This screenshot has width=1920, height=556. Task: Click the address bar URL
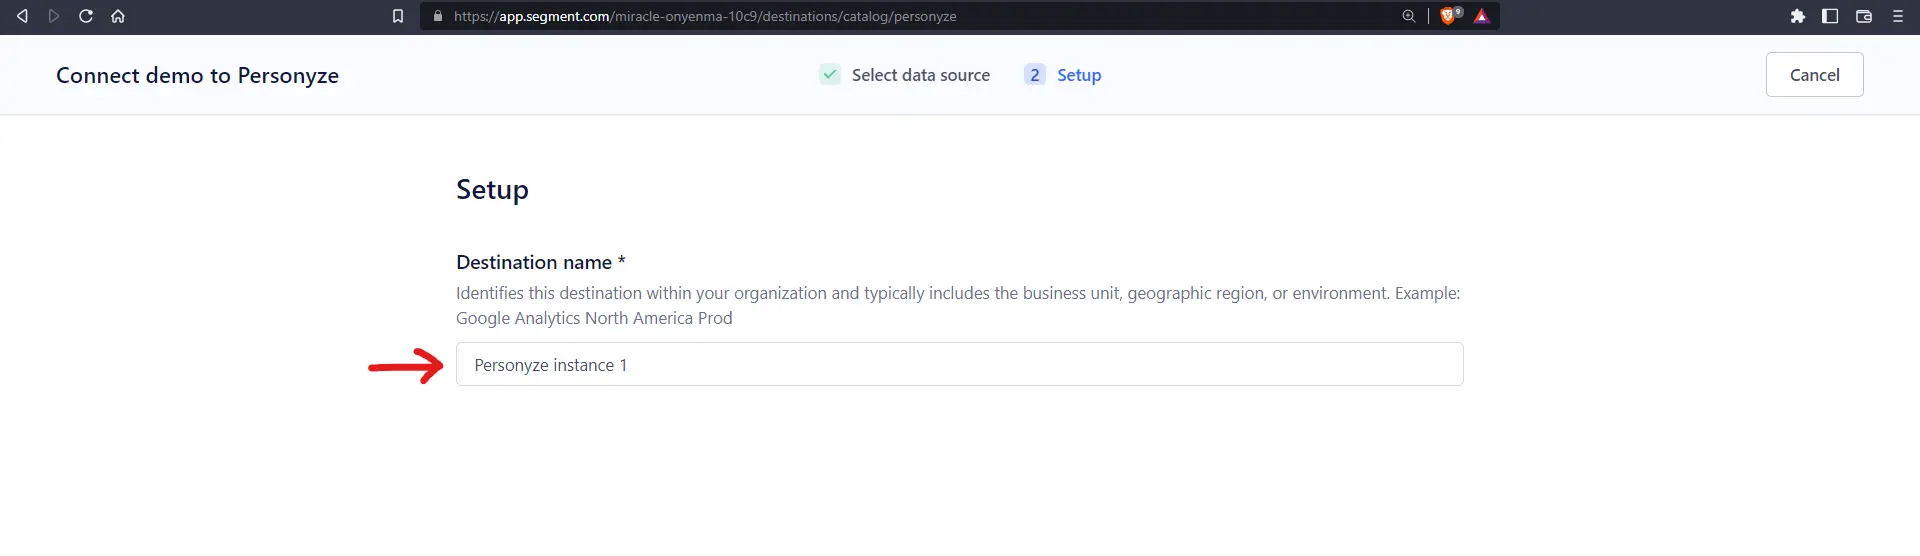coord(705,16)
